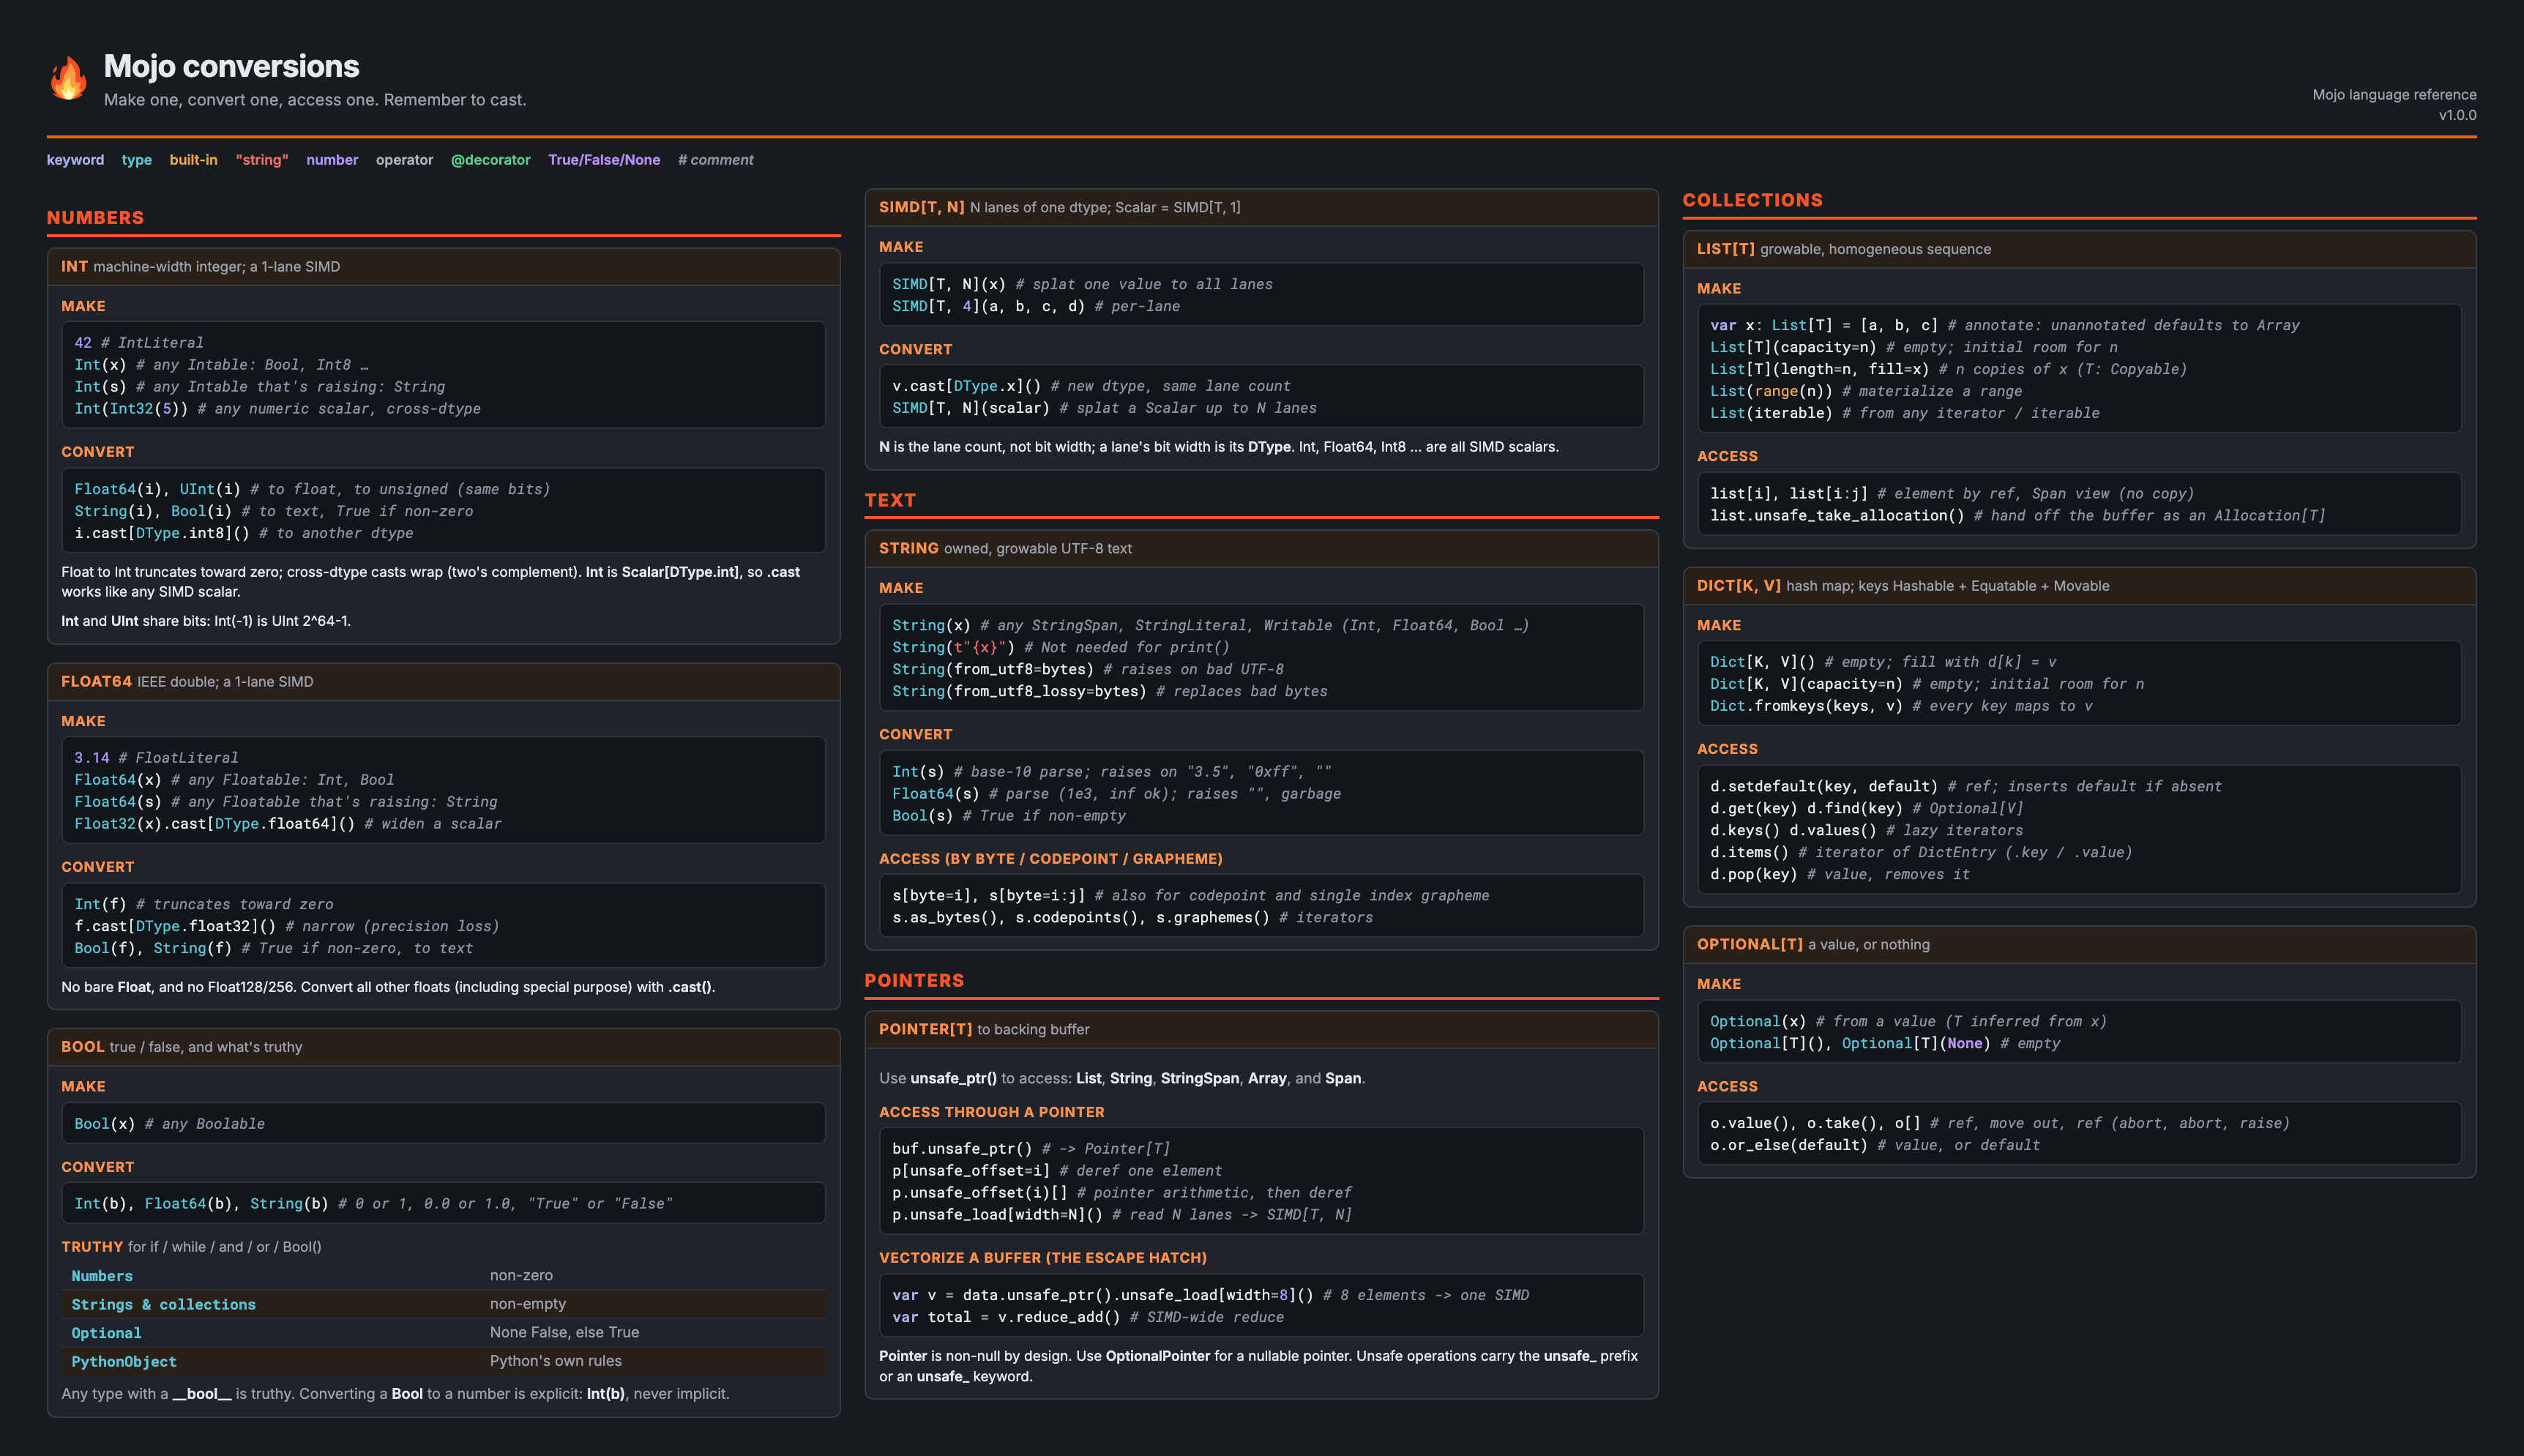Click the TEXT section heading
This screenshot has height=1456, width=2524.
890,500
